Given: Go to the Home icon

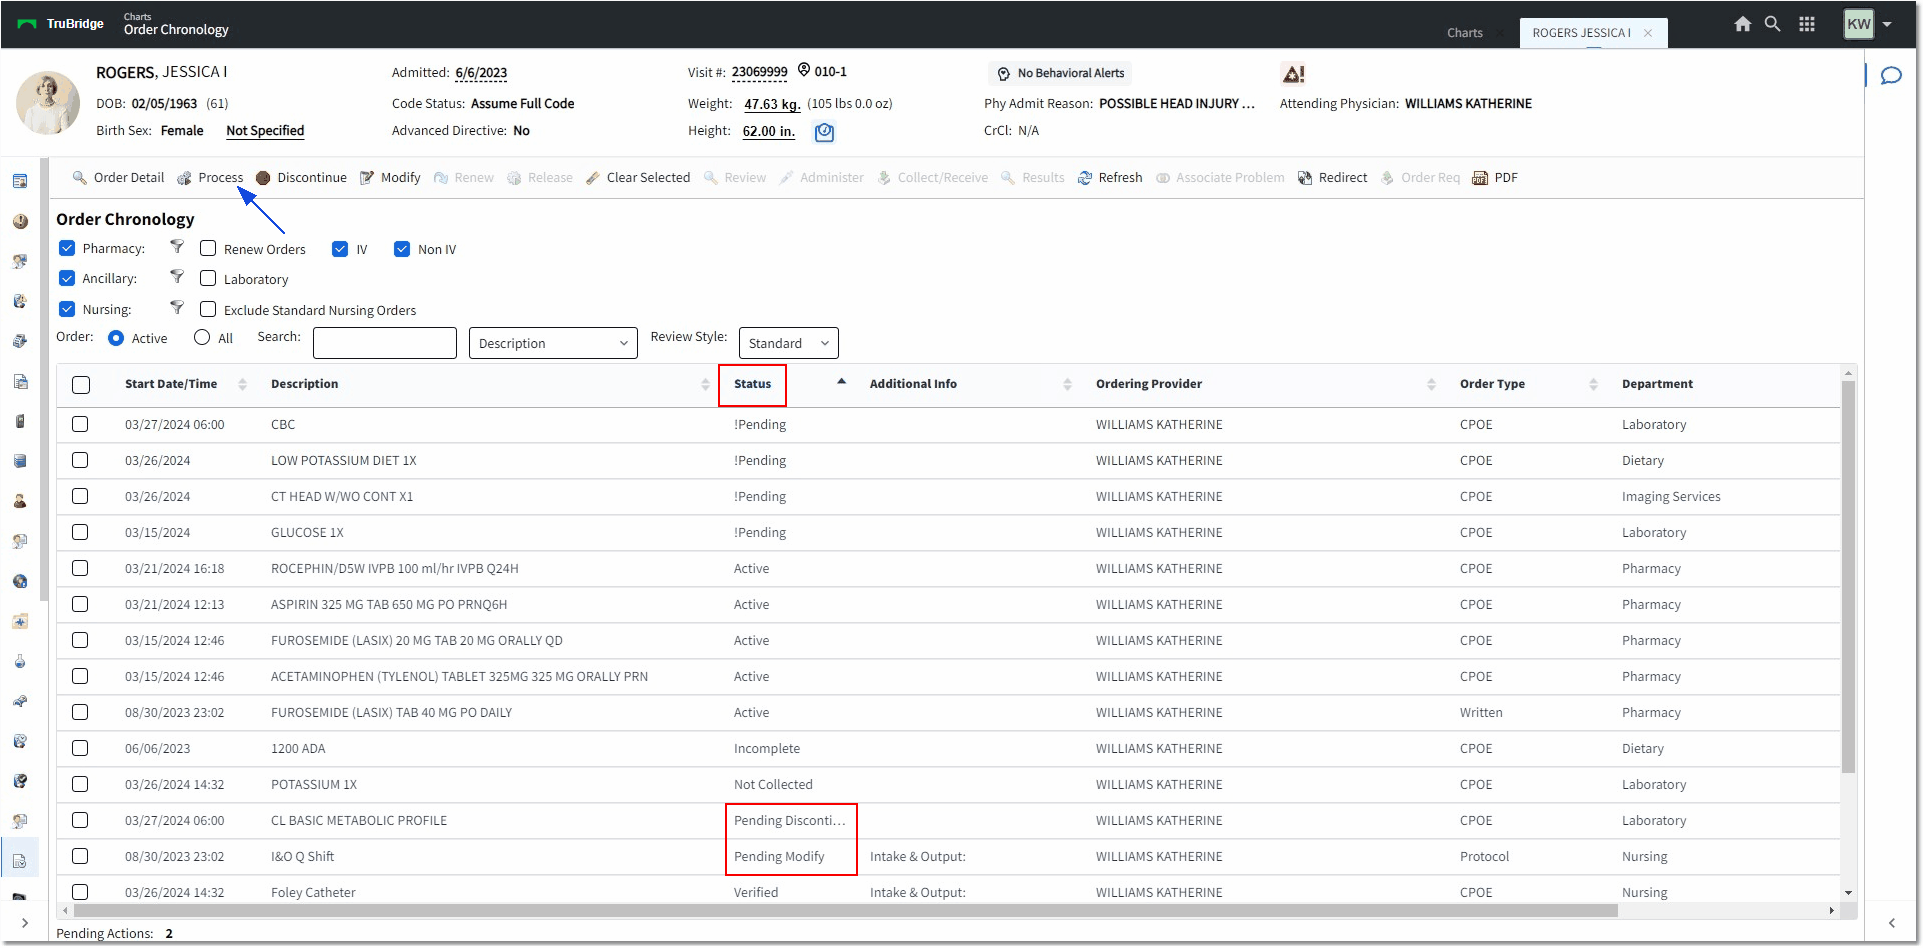Looking at the screenshot, I should click(x=1742, y=24).
